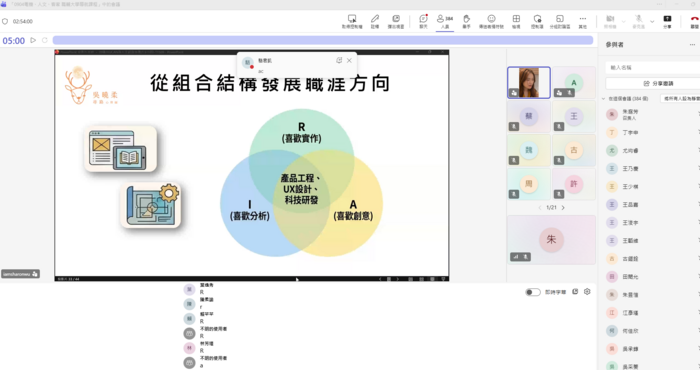Click the avatar 林 in chat feed
This screenshot has width=700, height=370.
(x=189, y=348)
